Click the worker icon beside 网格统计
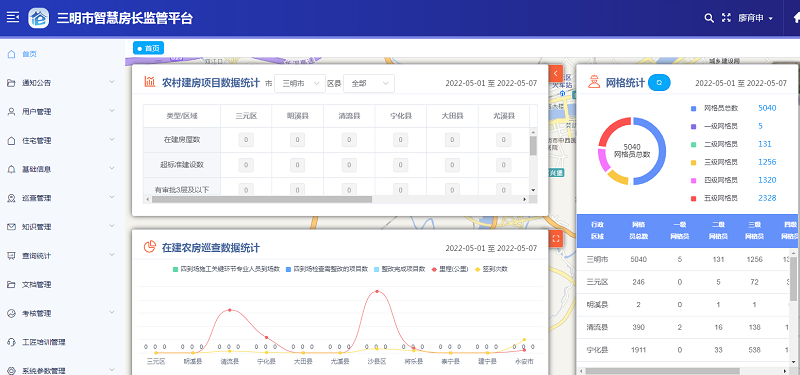800x375 pixels. pos(594,82)
